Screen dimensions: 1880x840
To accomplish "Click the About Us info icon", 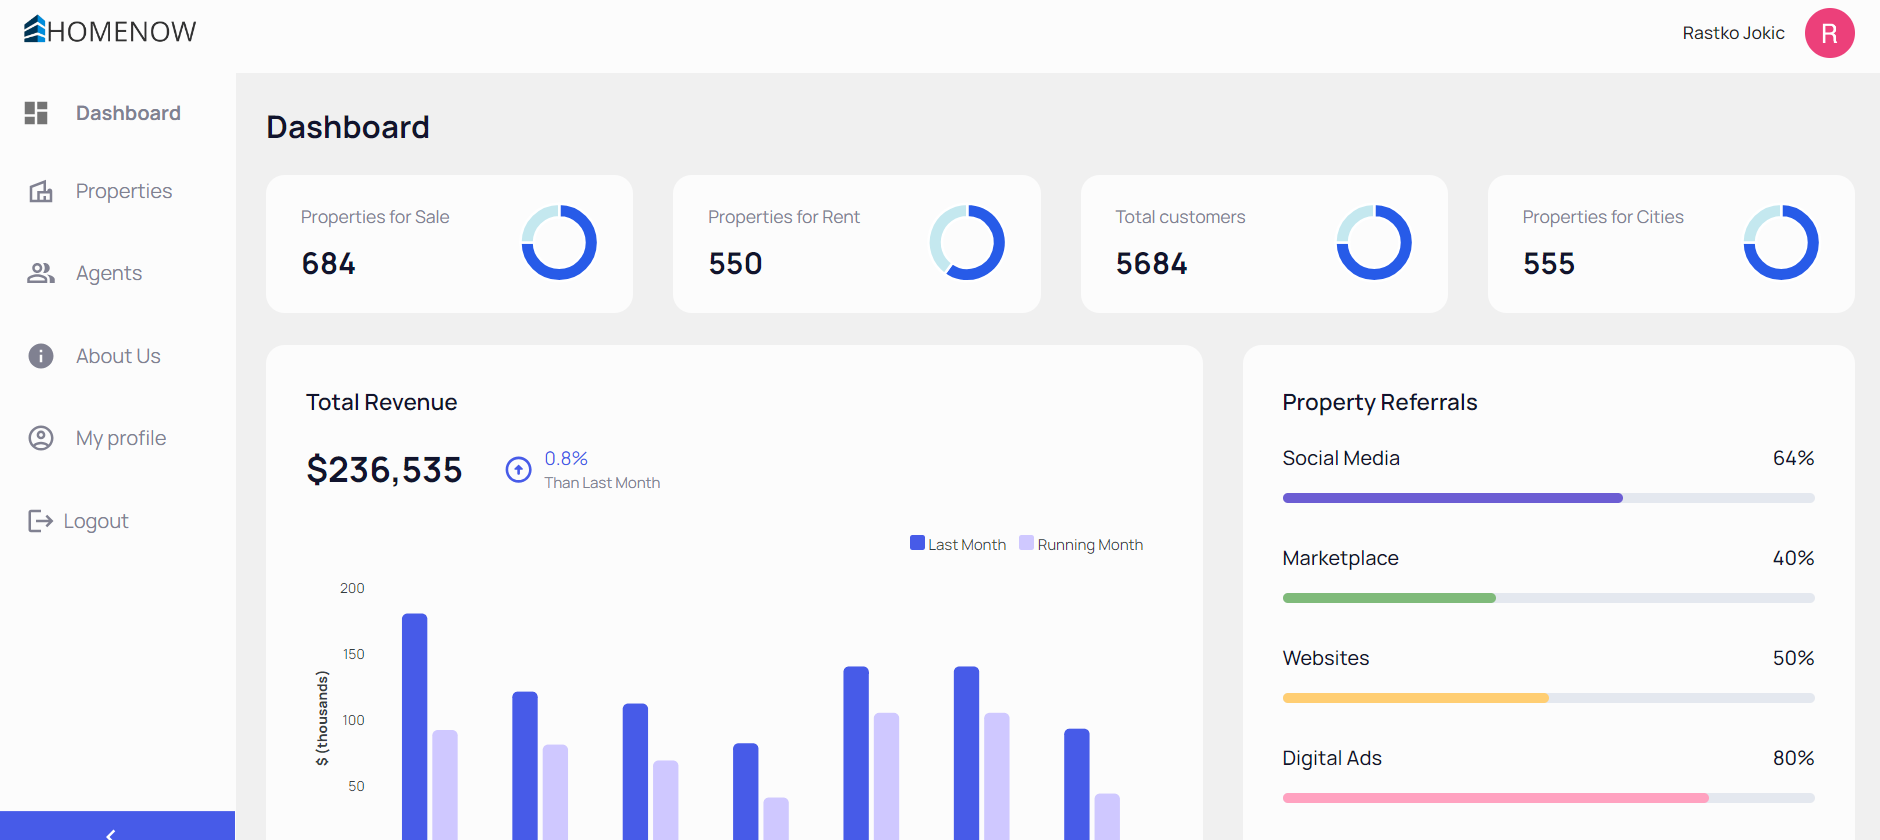I will tap(41, 356).
